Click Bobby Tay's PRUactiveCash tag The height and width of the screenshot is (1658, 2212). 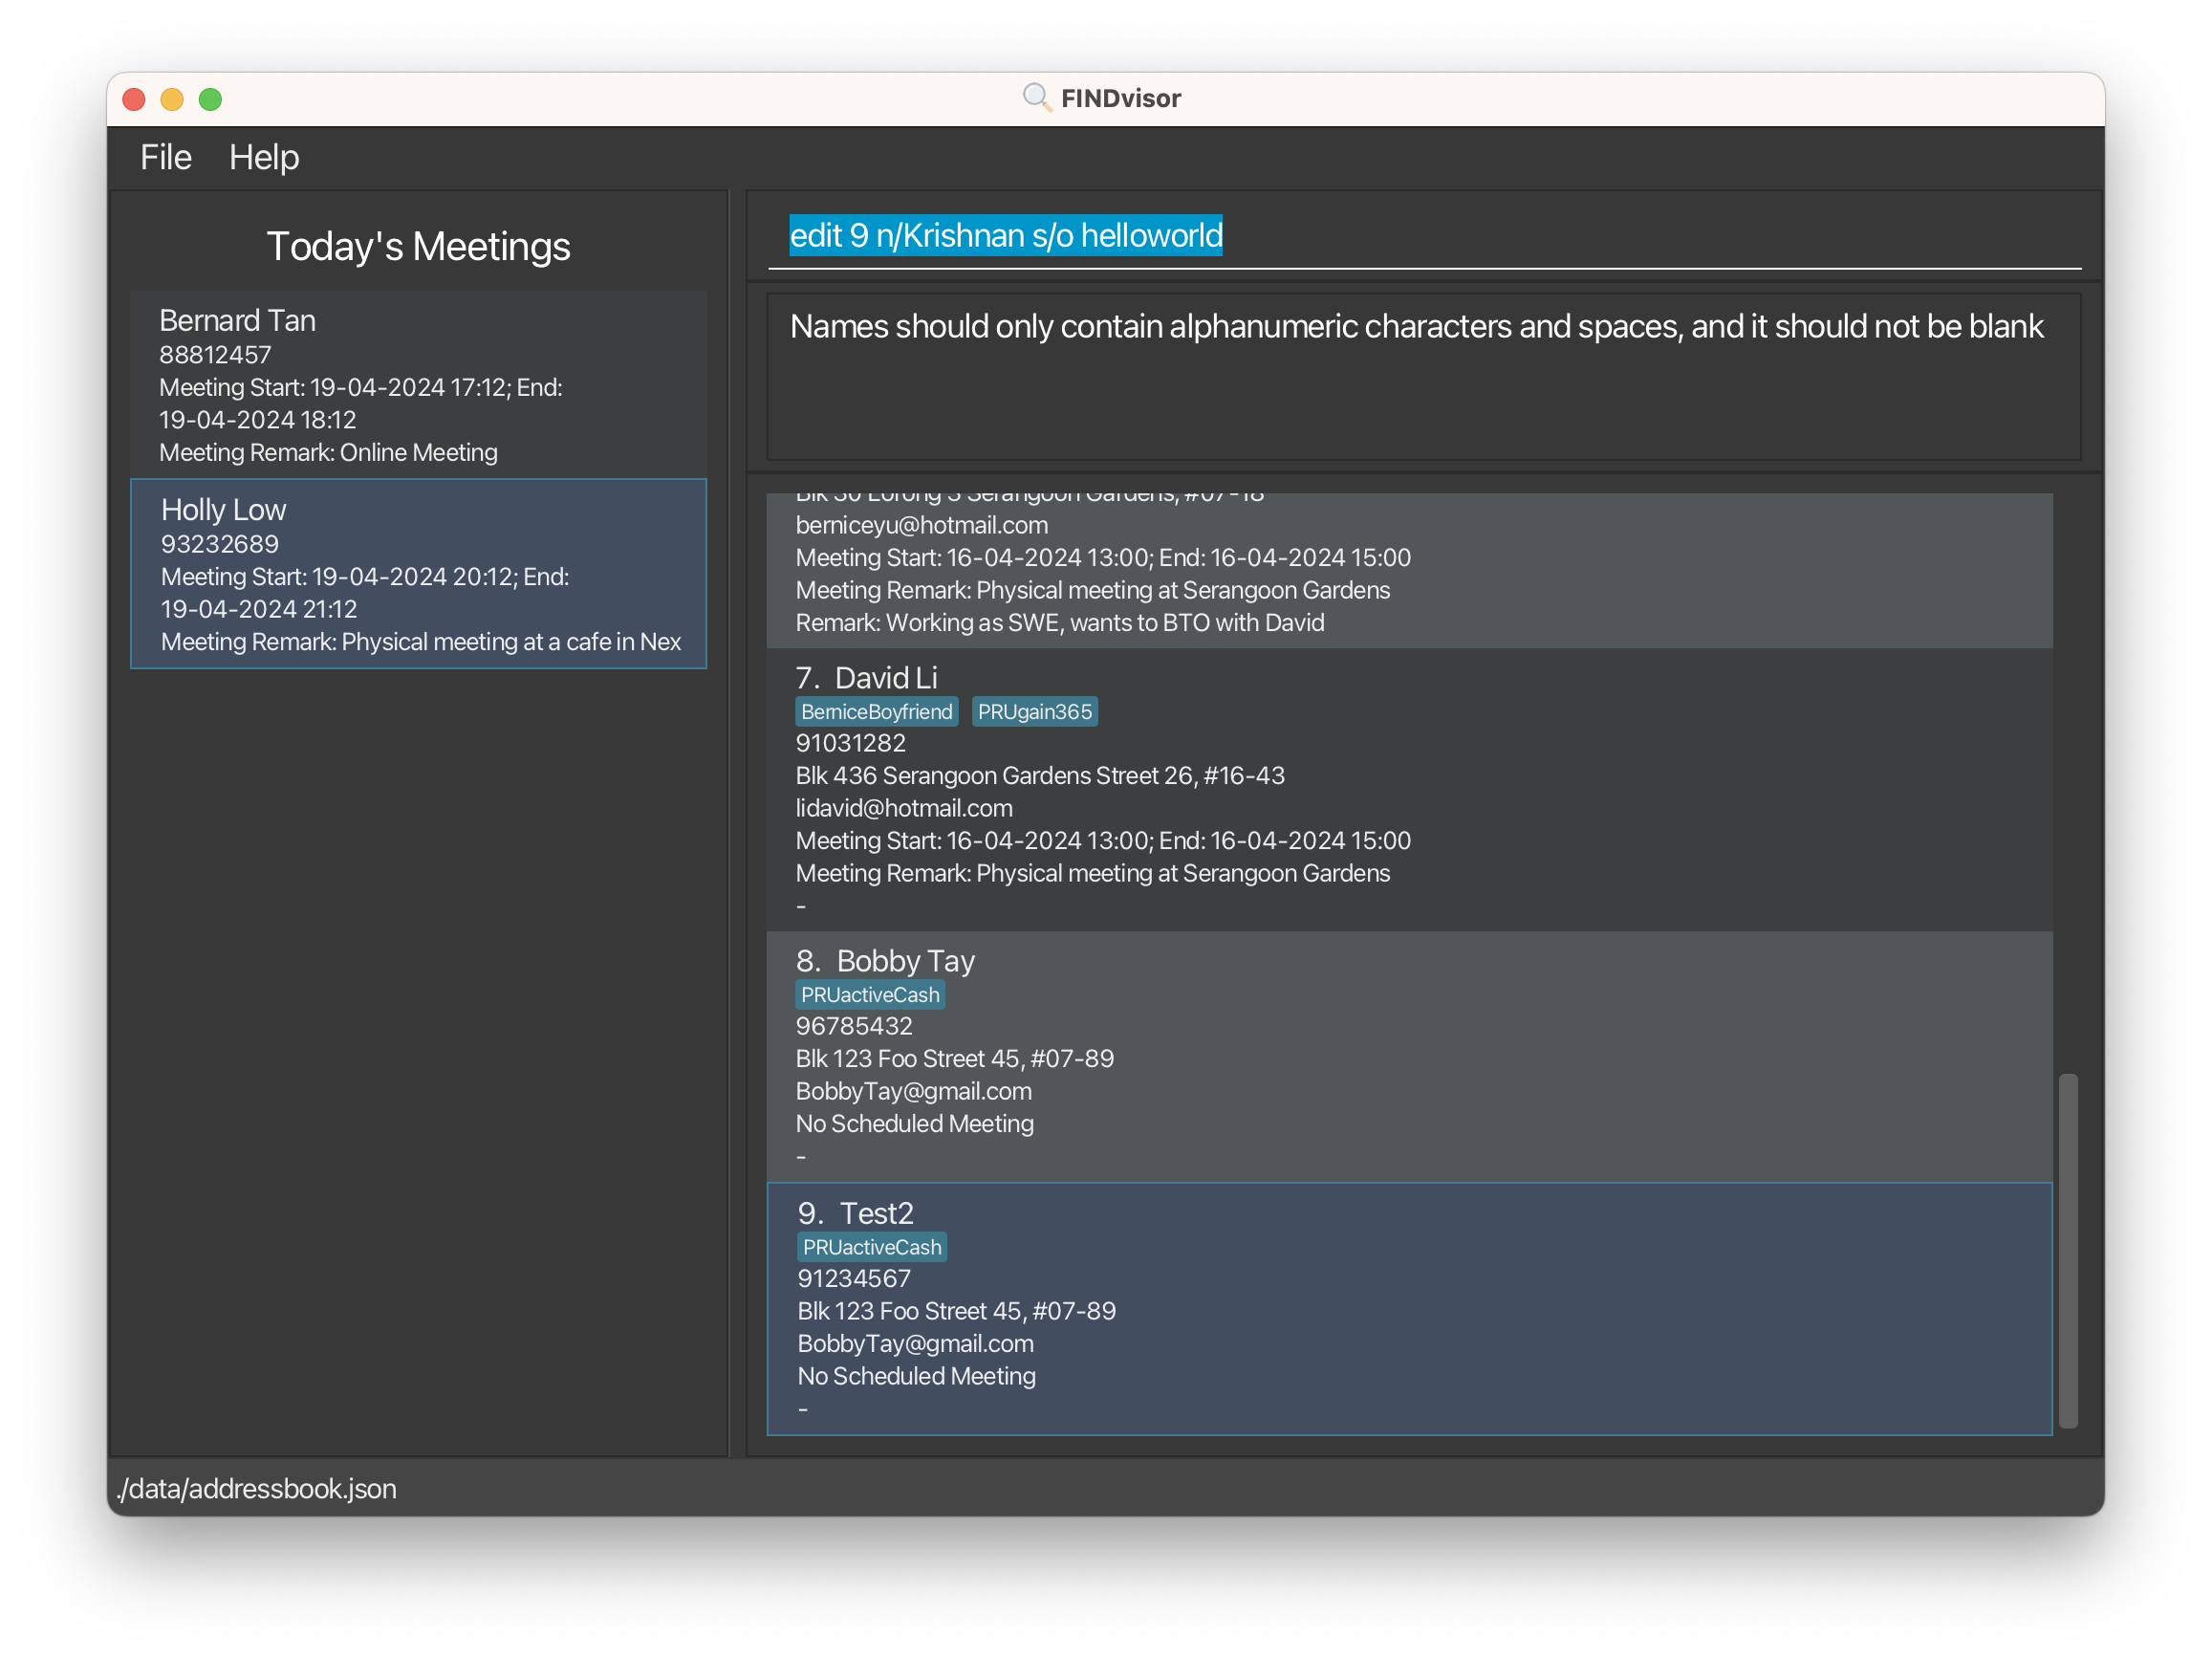[870, 995]
